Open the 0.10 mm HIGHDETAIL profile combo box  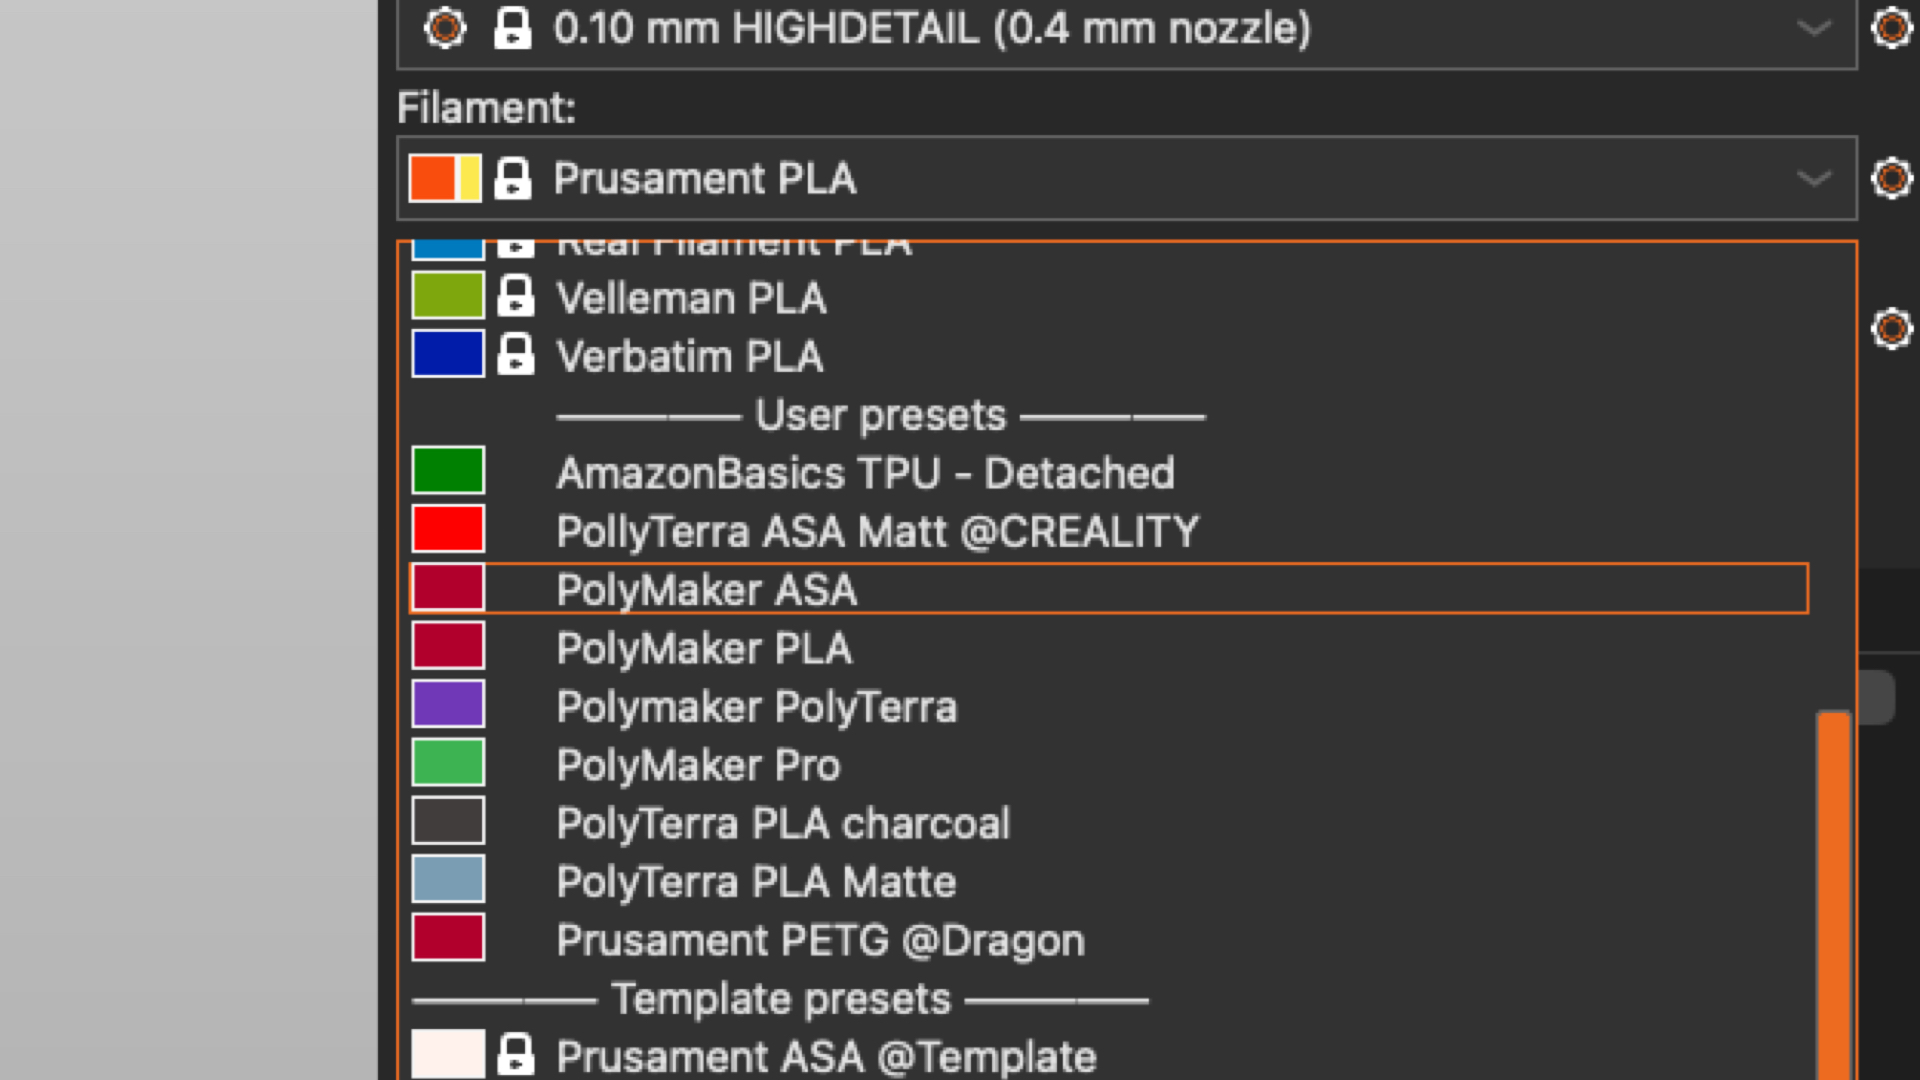click(1127, 30)
